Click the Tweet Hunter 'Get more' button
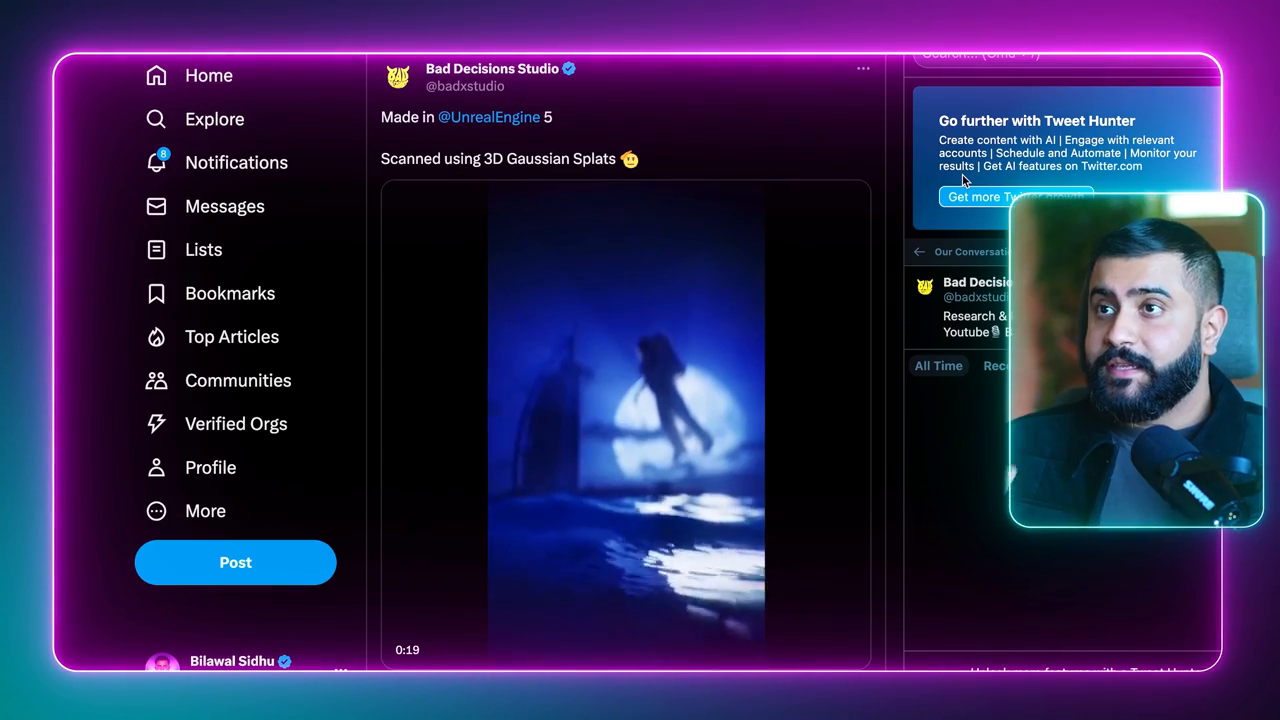The image size is (1280, 720). click(974, 197)
